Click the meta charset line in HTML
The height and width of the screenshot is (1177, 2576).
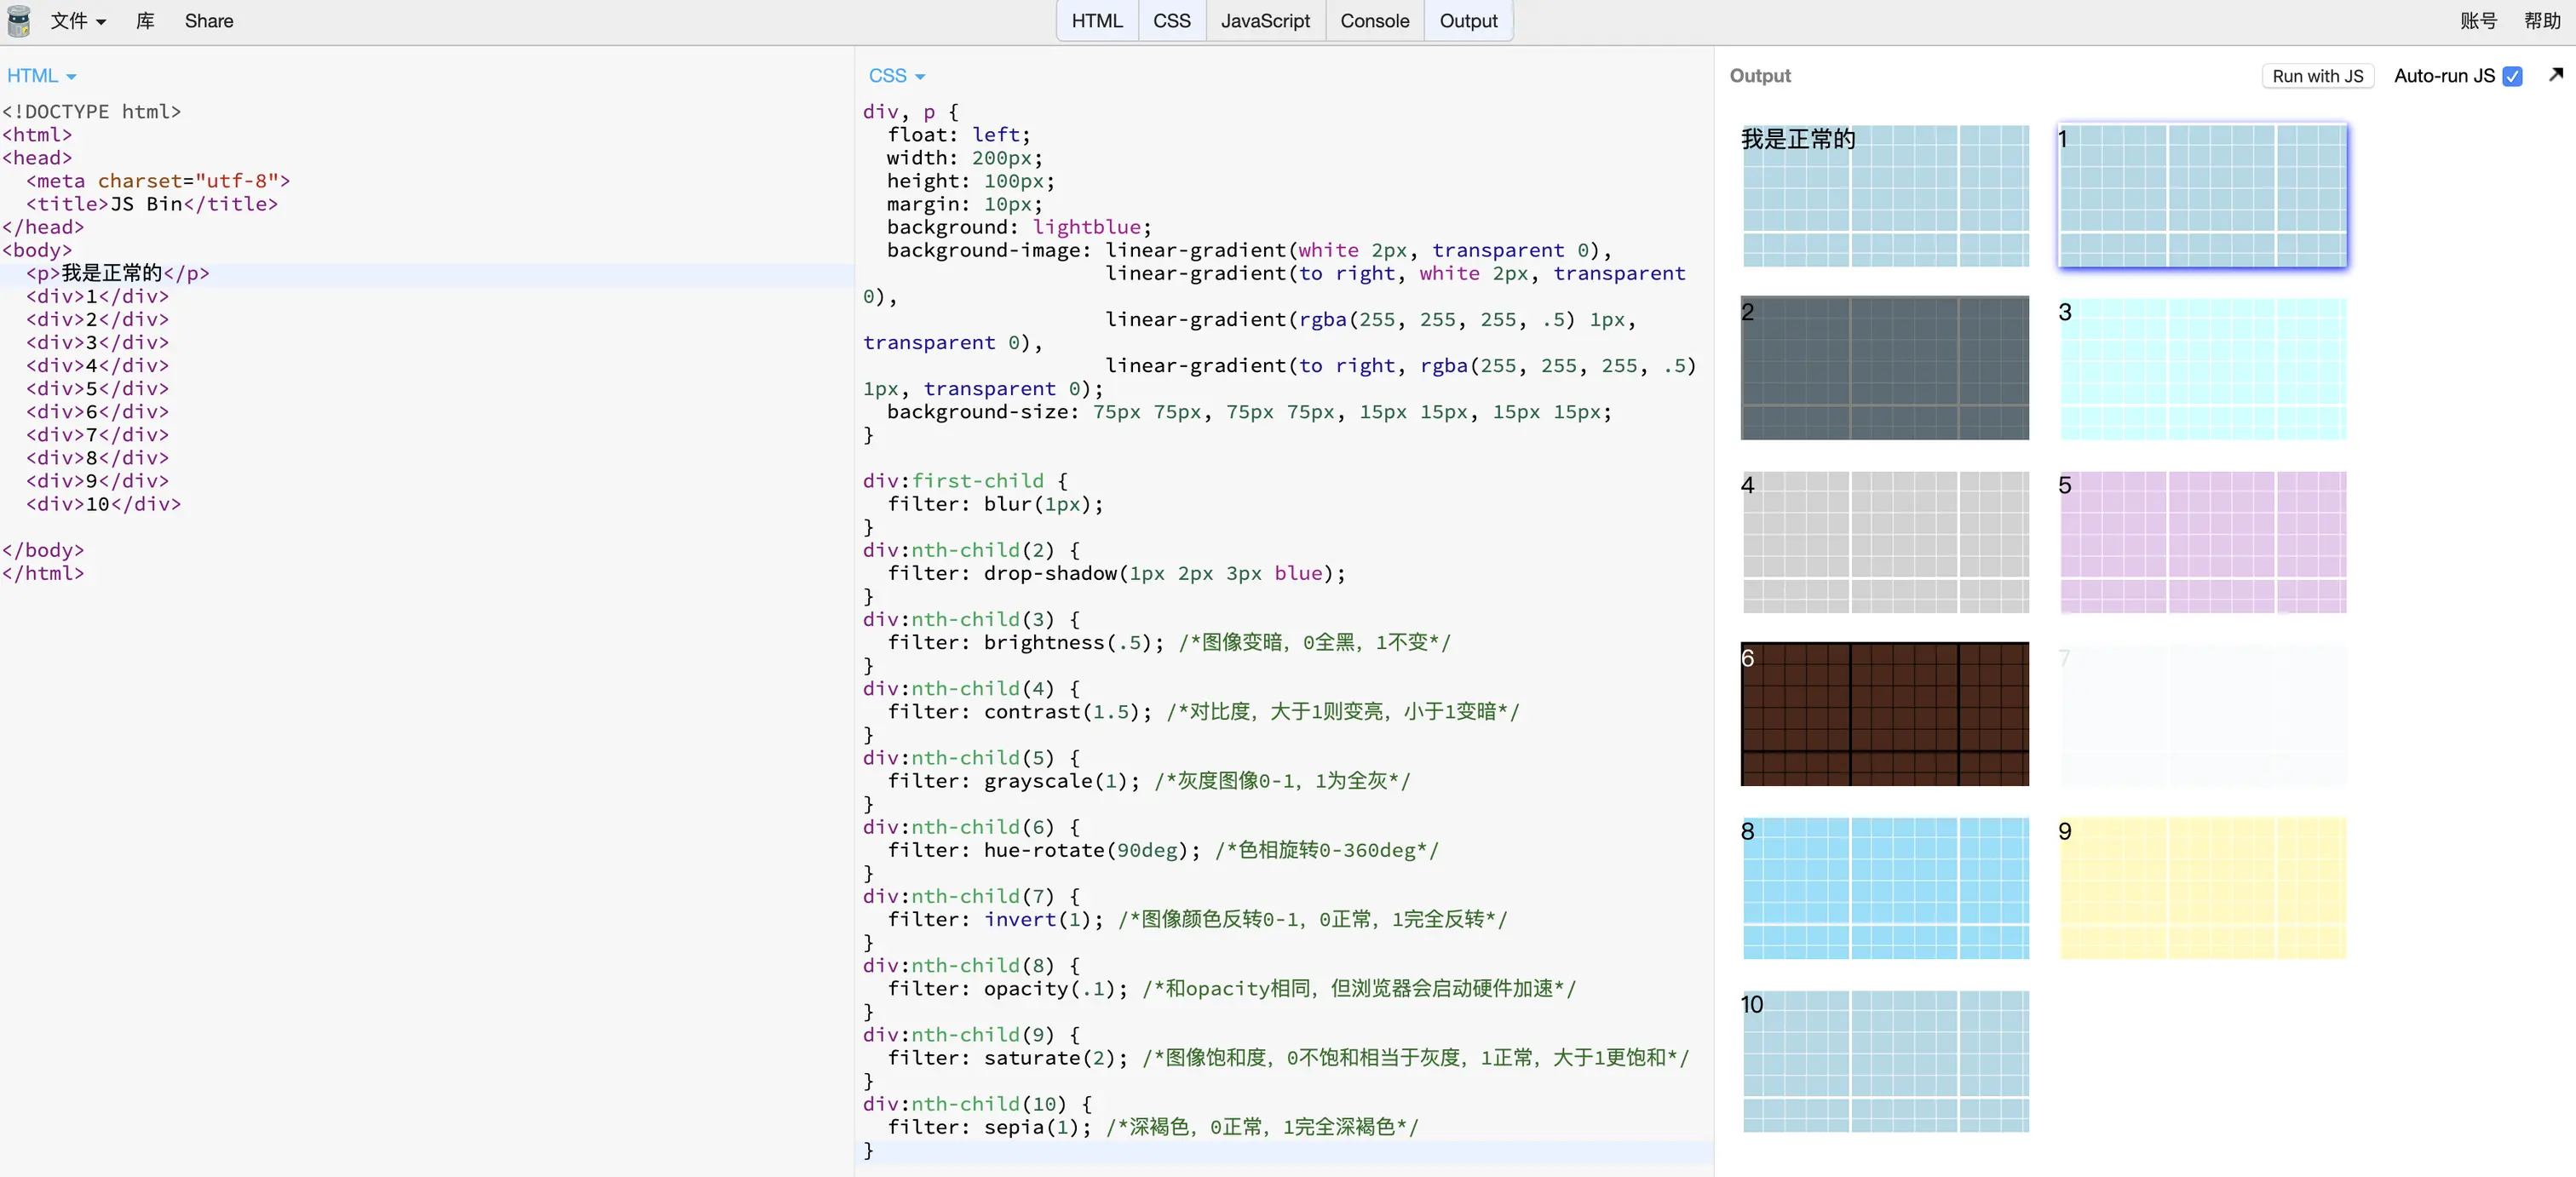click(158, 181)
